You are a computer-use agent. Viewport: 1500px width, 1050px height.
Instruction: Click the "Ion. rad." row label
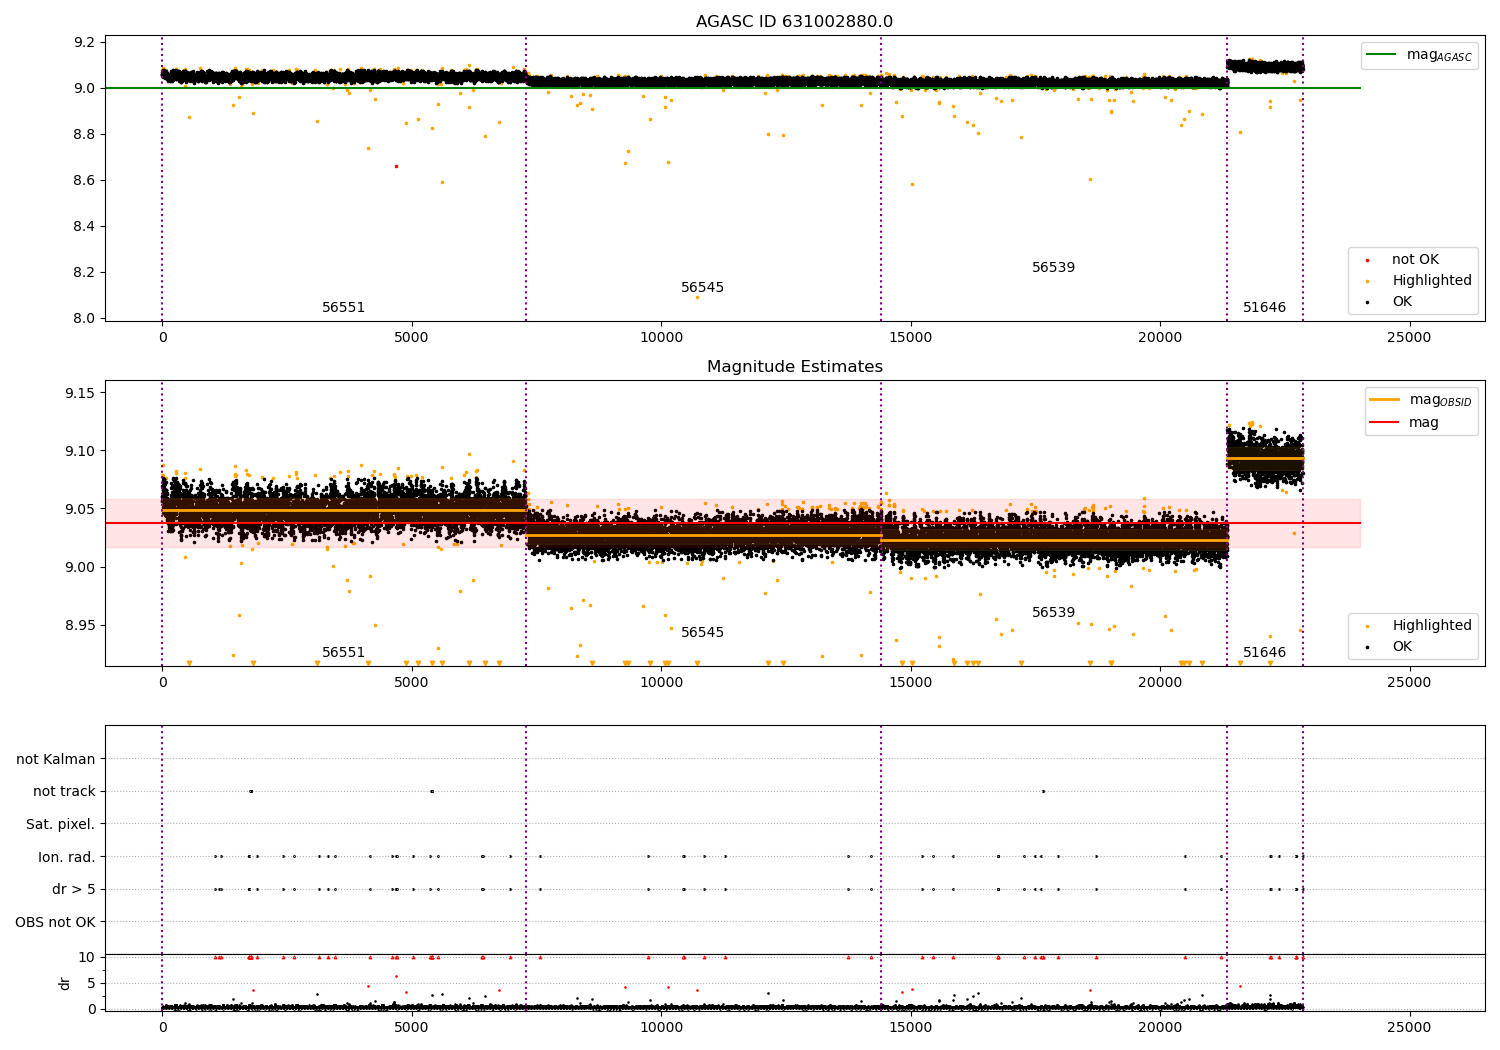(x=67, y=857)
